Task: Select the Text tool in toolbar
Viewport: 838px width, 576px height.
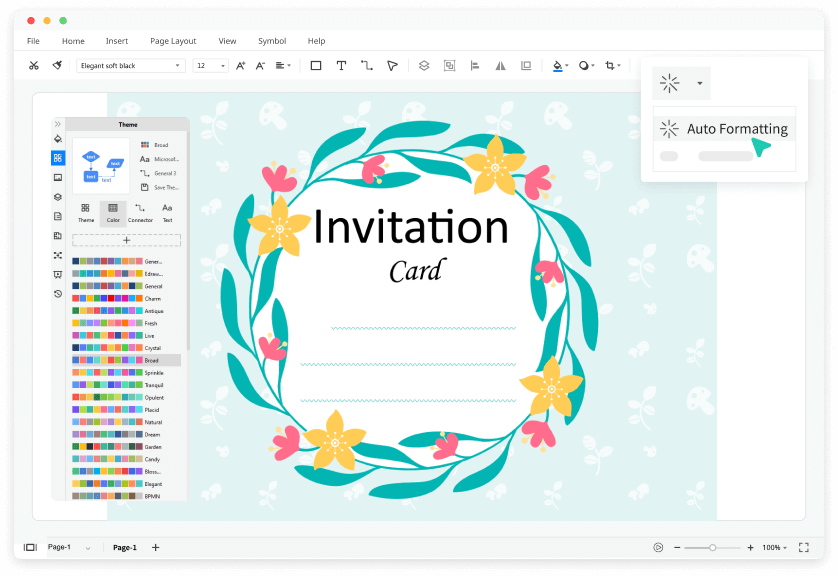Action: 341,65
